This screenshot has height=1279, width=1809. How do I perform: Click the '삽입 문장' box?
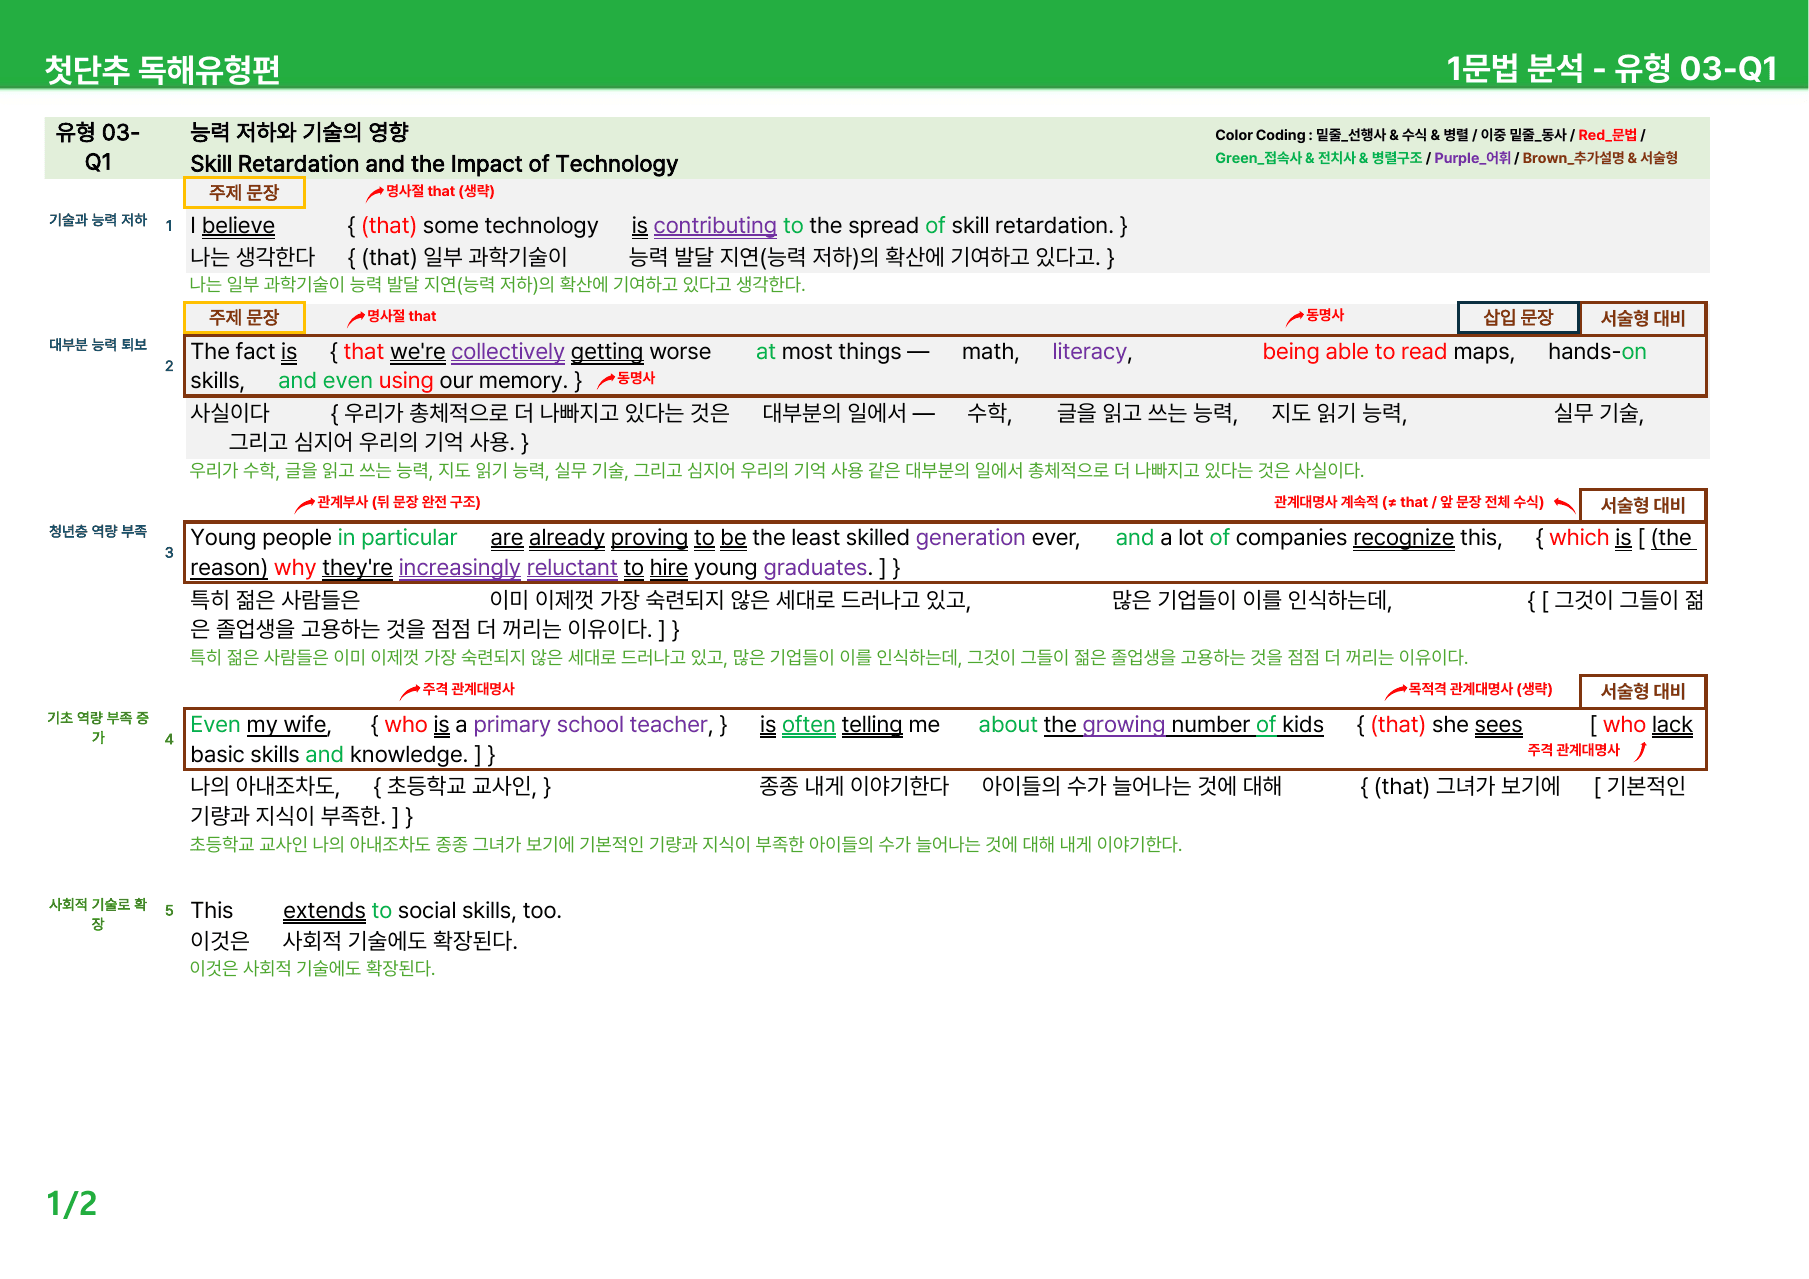1518,317
